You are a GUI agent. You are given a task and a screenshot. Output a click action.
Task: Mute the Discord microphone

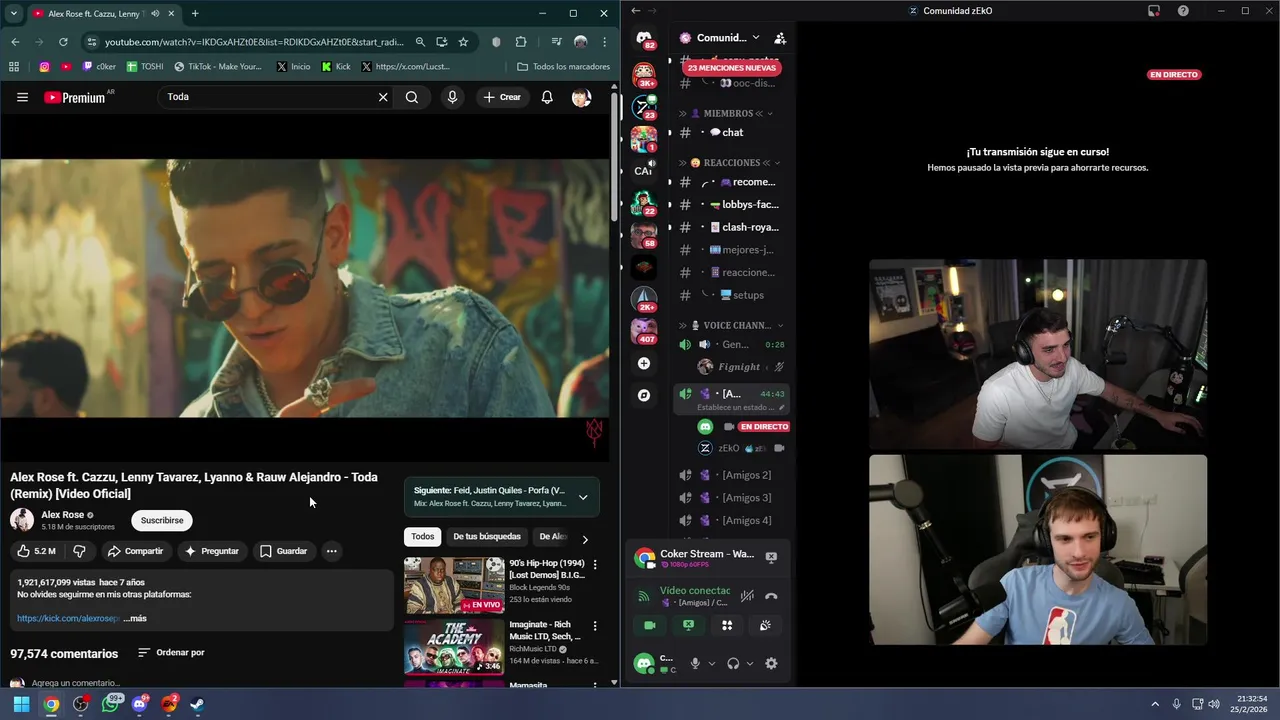pyautogui.click(x=695, y=663)
